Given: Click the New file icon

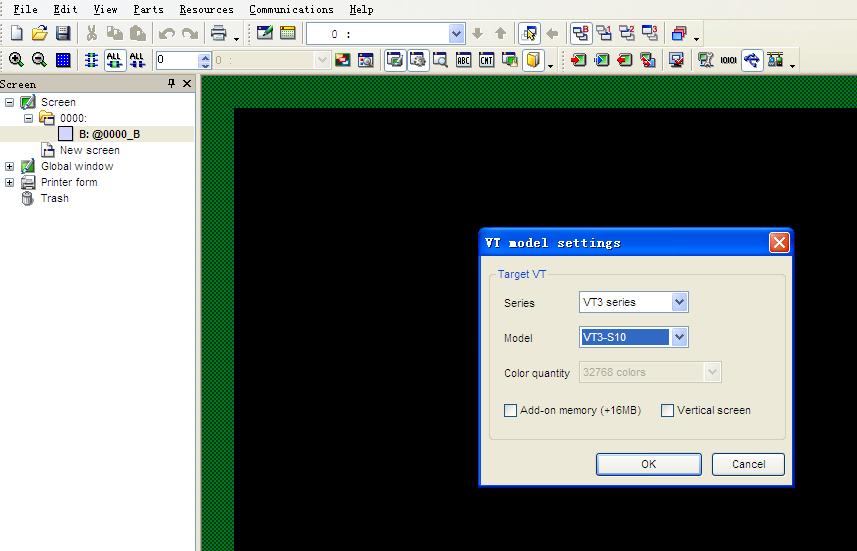Looking at the screenshot, I should point(16,34).
